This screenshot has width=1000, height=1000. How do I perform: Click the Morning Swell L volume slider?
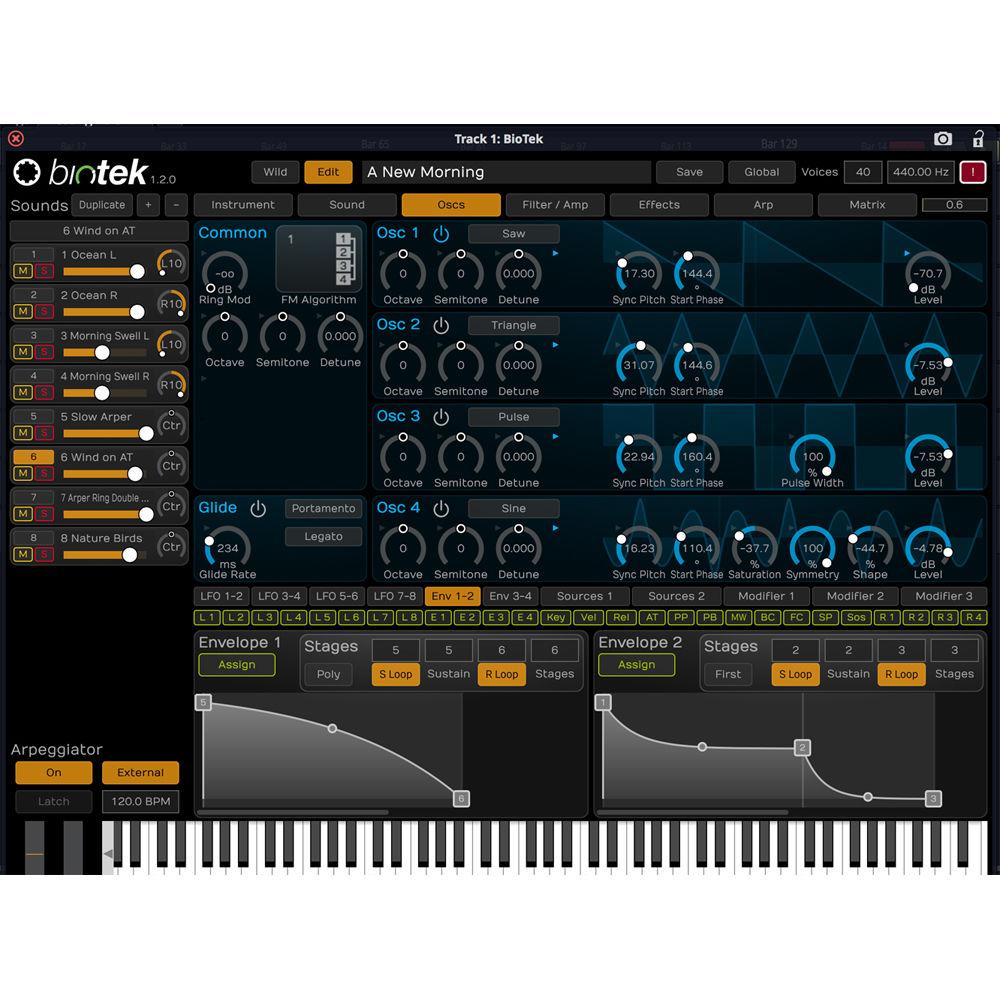(x=102, y=352)
